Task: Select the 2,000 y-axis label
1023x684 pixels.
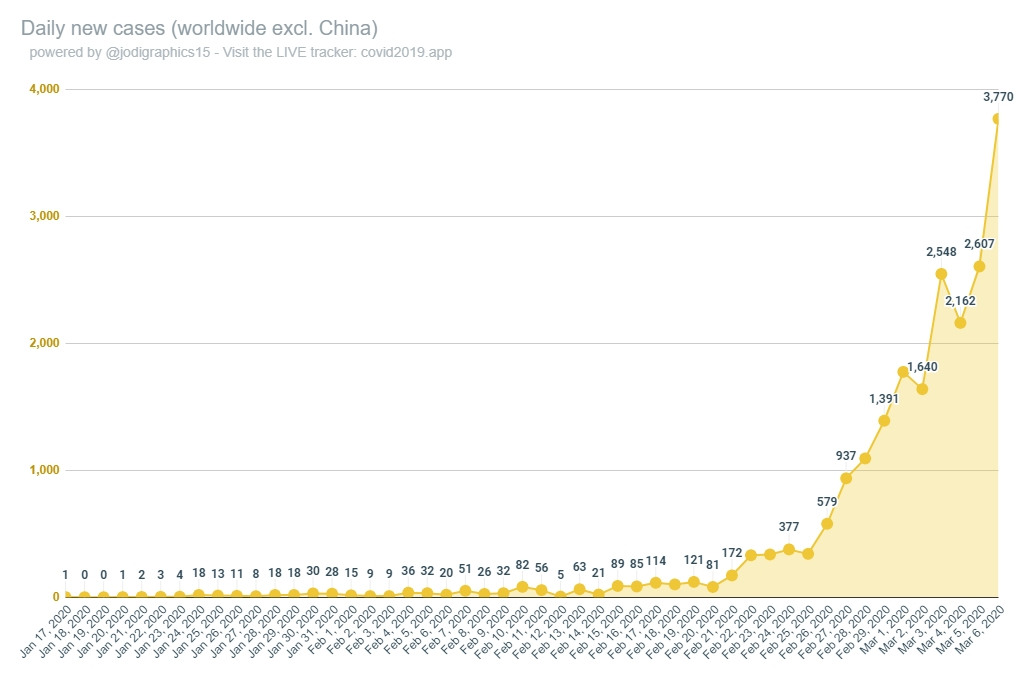Action: point(44,343)
